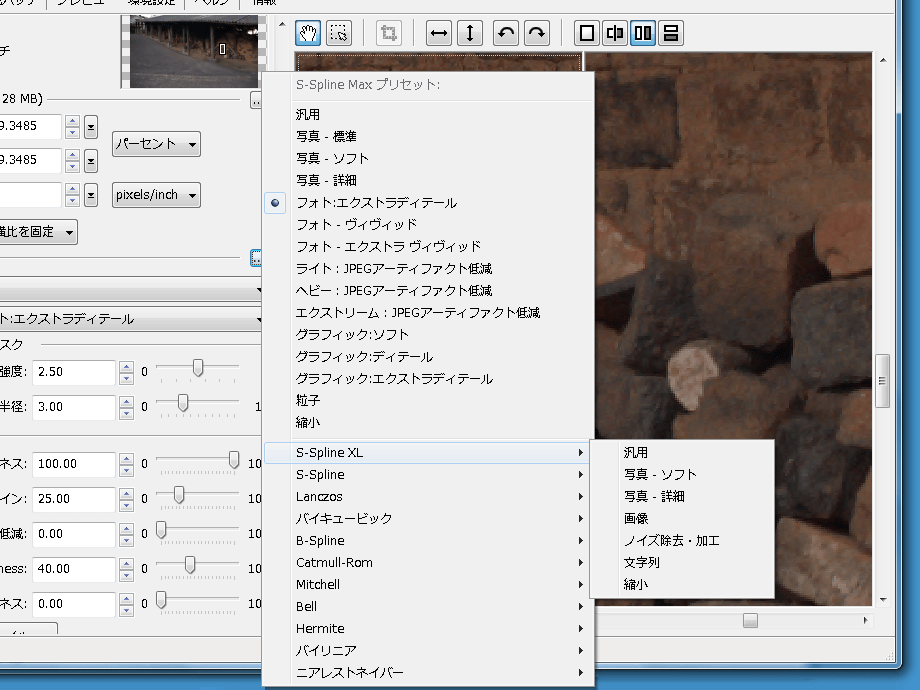Select フォト - ヴィヴィッド preset

pyautogui.click(x=356, y=224)
